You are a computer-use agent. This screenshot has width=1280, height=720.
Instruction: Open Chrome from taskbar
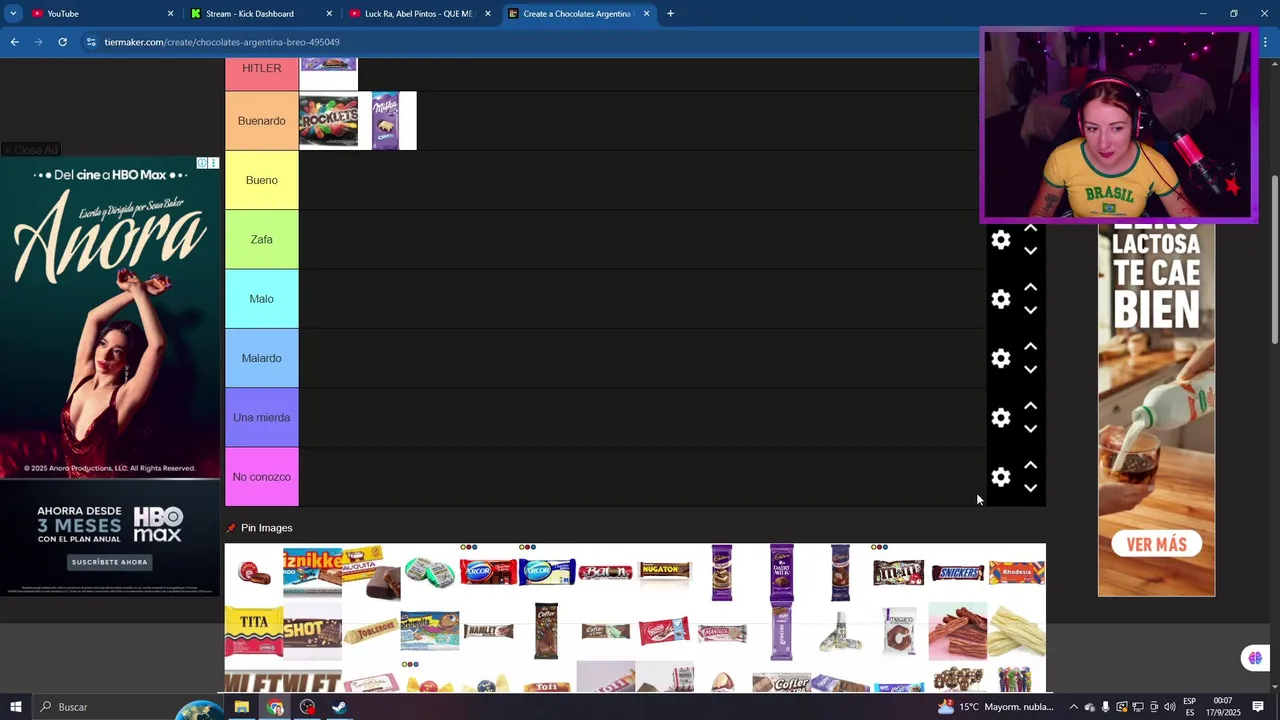click(x=275, y=707)
